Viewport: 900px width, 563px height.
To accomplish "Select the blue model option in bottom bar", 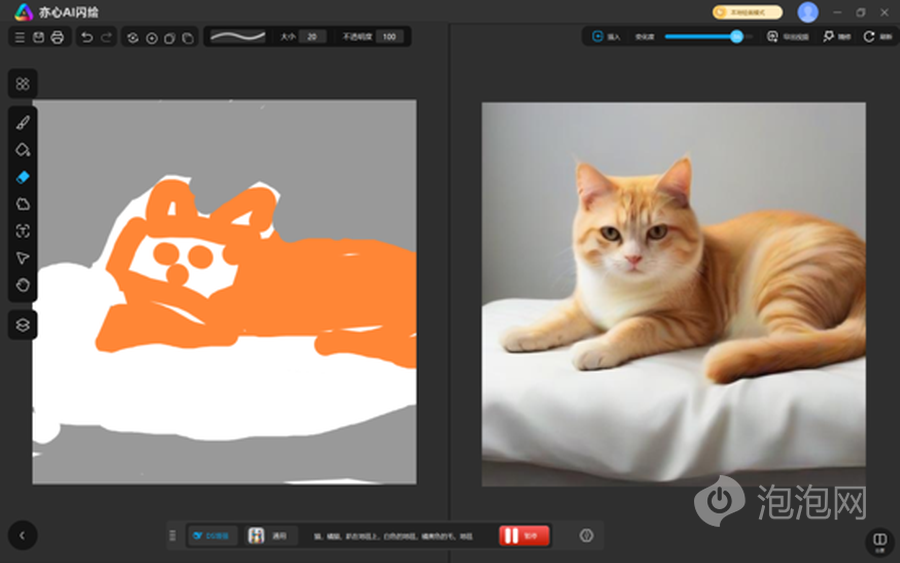I will point(211,536).
